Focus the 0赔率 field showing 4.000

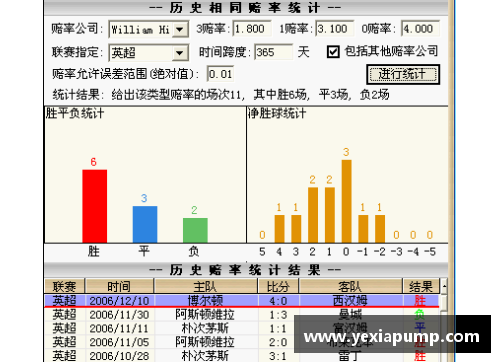421,29
